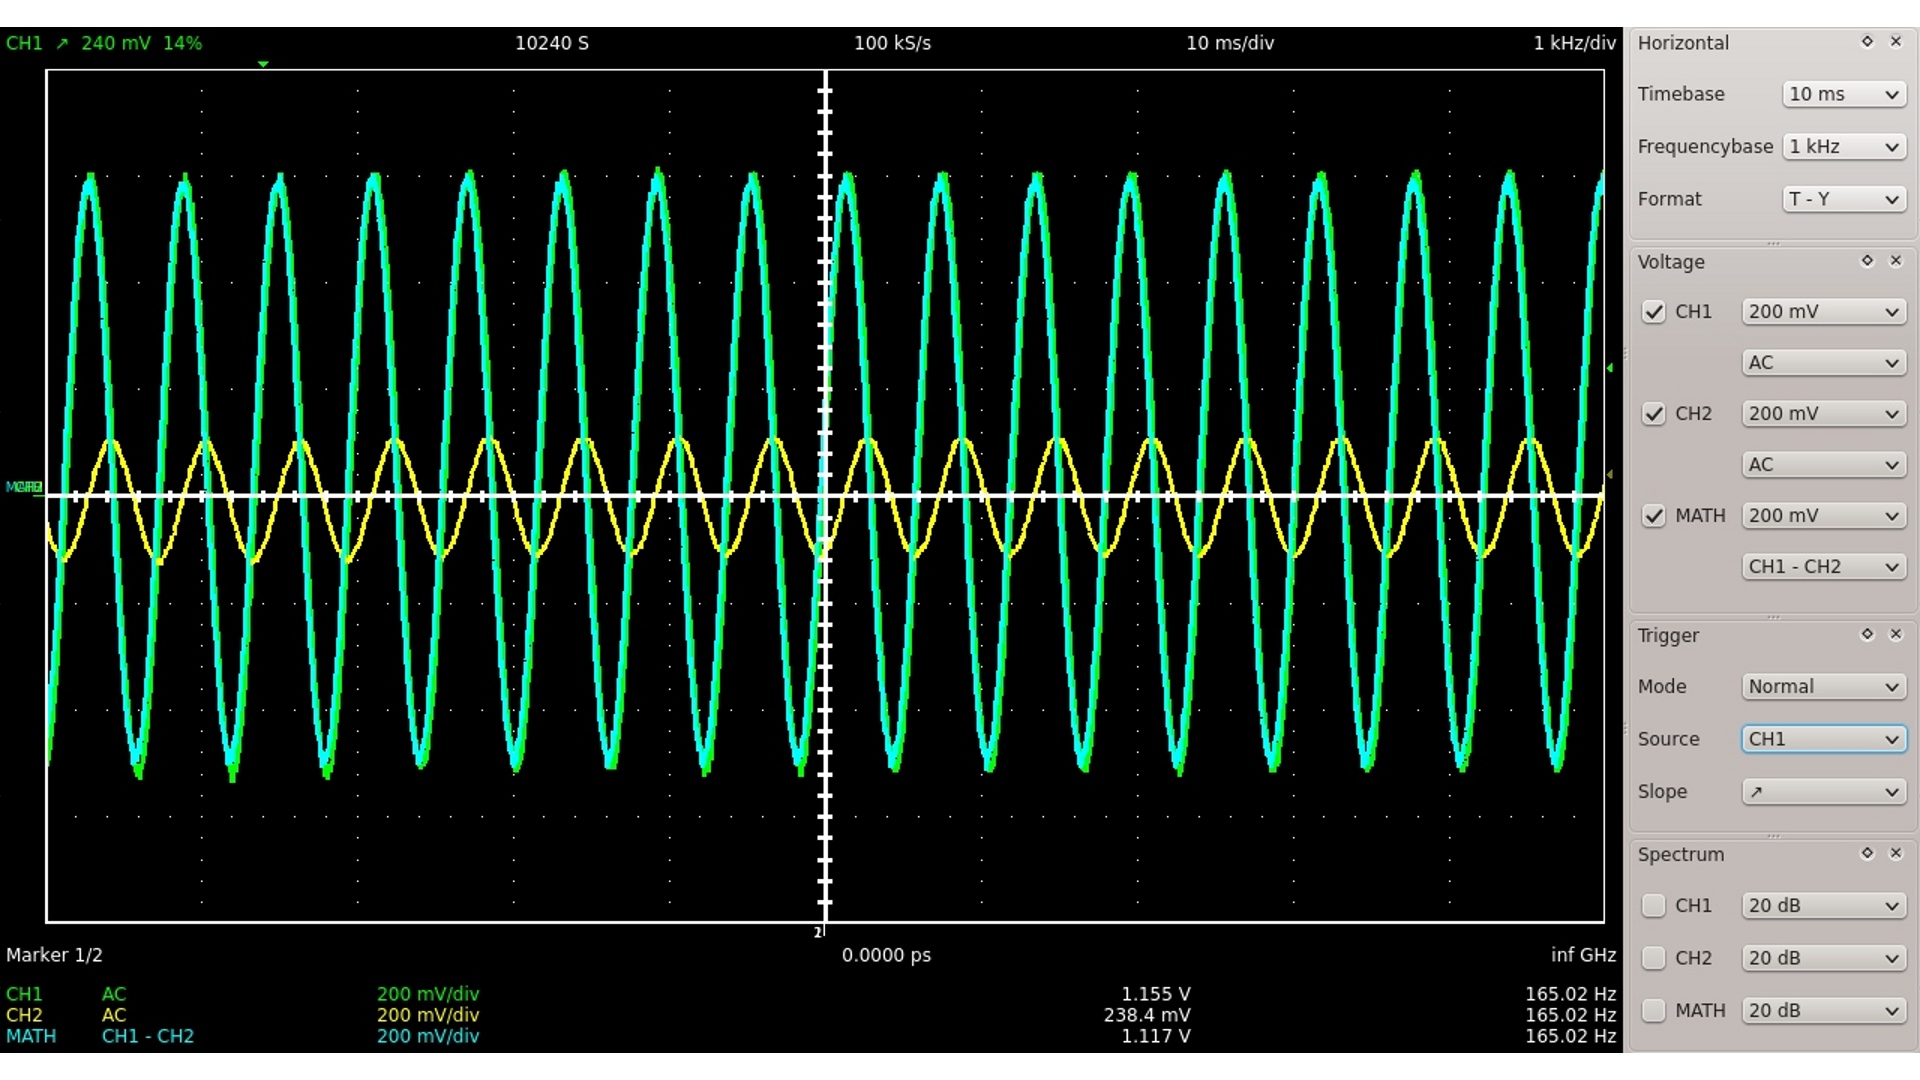Open the MATH operation dropdown showing CH1 - CH2

click(x=1822, y=566)
